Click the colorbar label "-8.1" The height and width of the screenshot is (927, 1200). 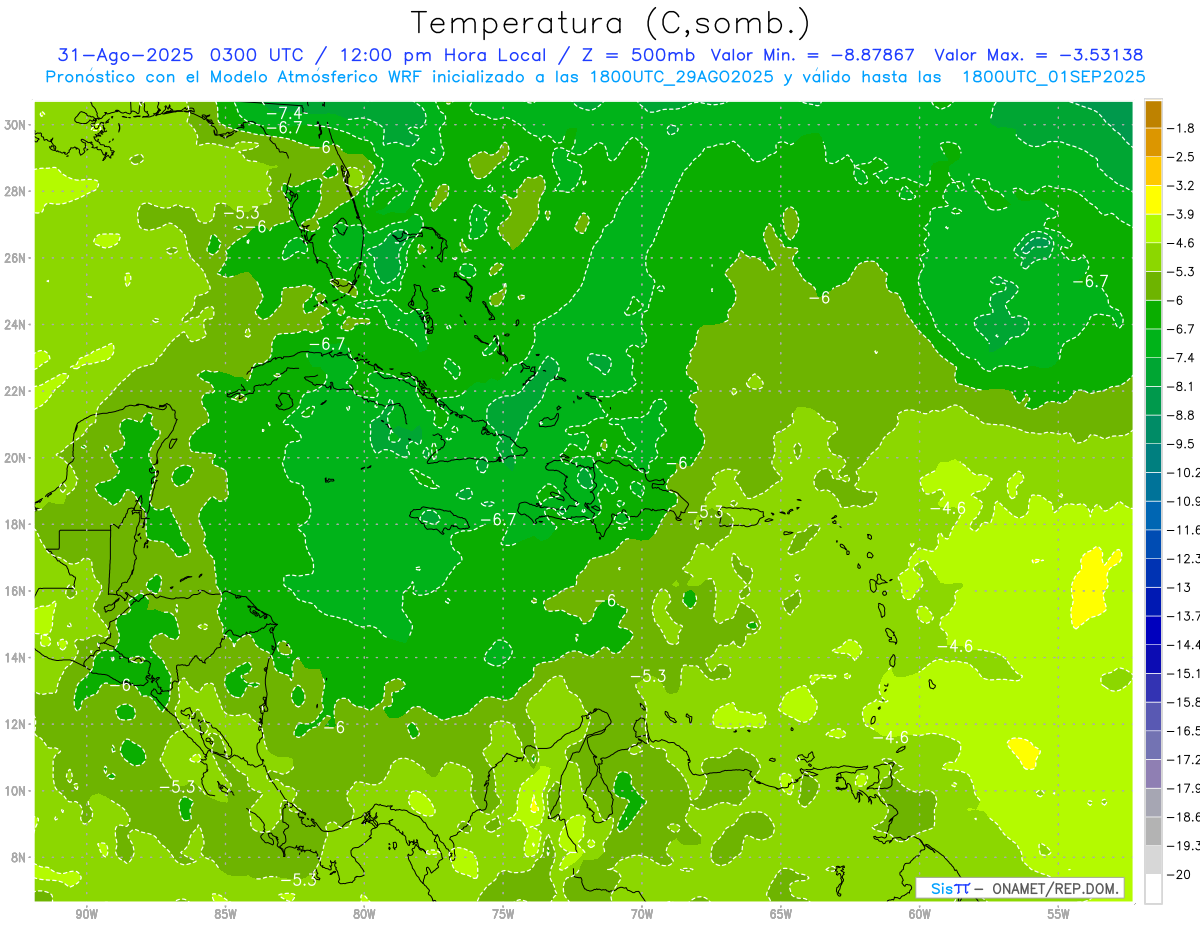pyautogui.click(x=1181, y=386)
